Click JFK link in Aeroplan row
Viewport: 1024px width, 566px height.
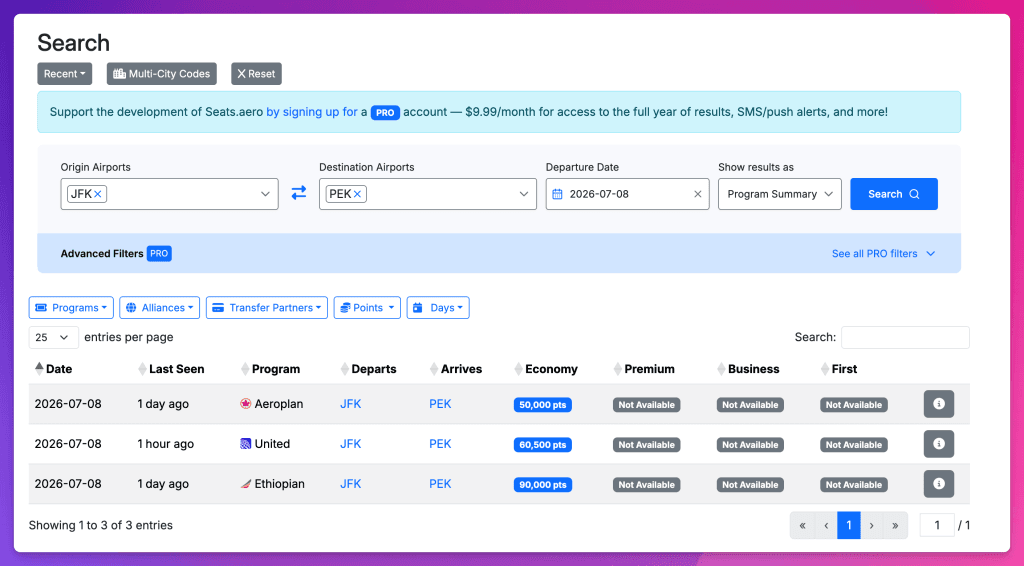coord(351,404)
